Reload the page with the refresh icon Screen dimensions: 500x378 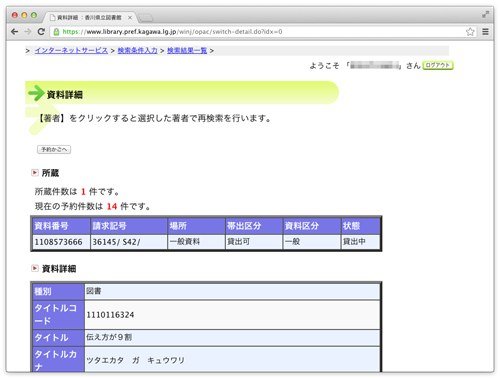tap(41, 32)
